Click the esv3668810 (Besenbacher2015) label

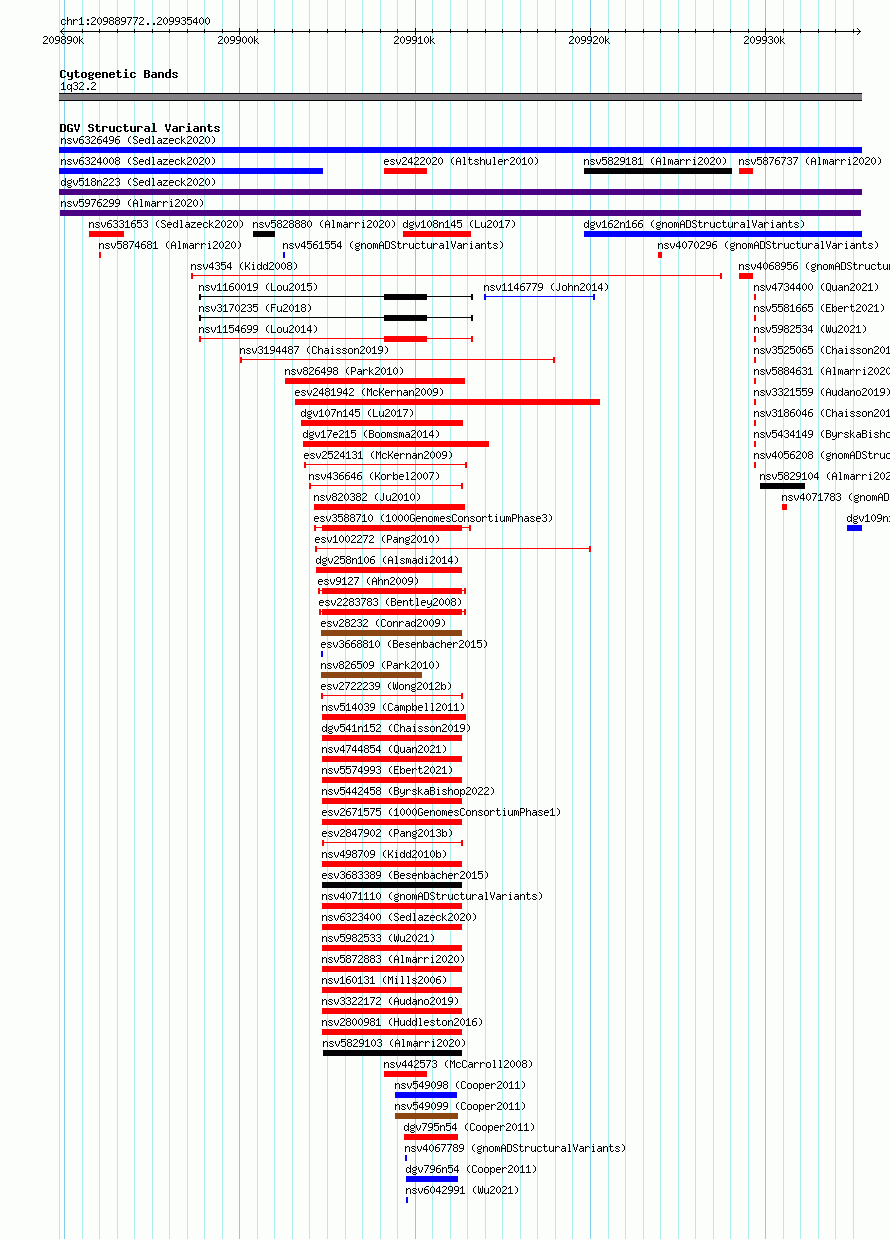point(404,644)
